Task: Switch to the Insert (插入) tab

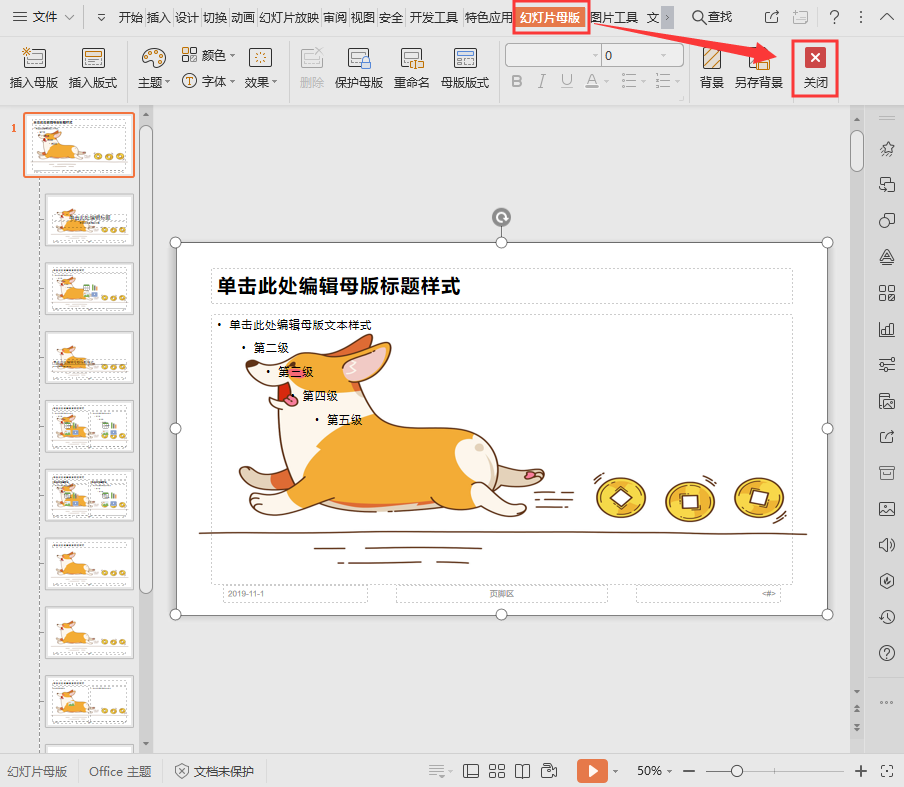Action: [158, 17]
